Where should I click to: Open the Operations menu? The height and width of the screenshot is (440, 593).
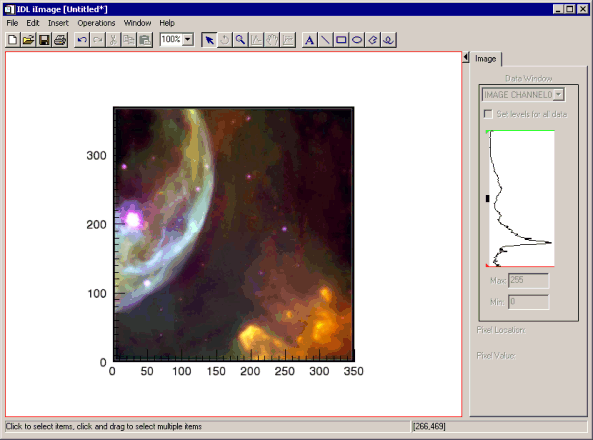[x=96, y=23]
